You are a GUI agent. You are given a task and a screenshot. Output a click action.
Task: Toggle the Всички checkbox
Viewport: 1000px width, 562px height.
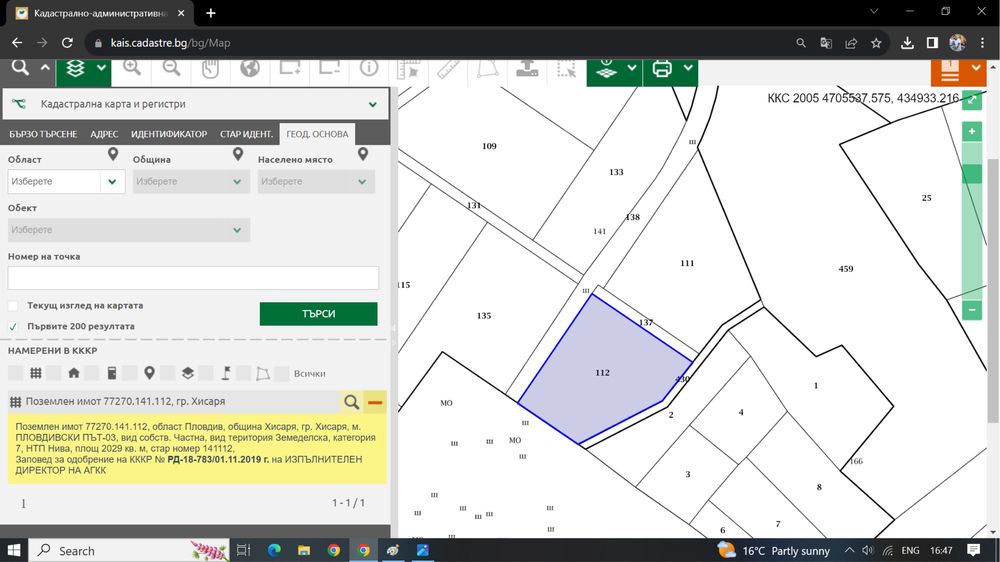pyautogui.click(x=281, y=373)
